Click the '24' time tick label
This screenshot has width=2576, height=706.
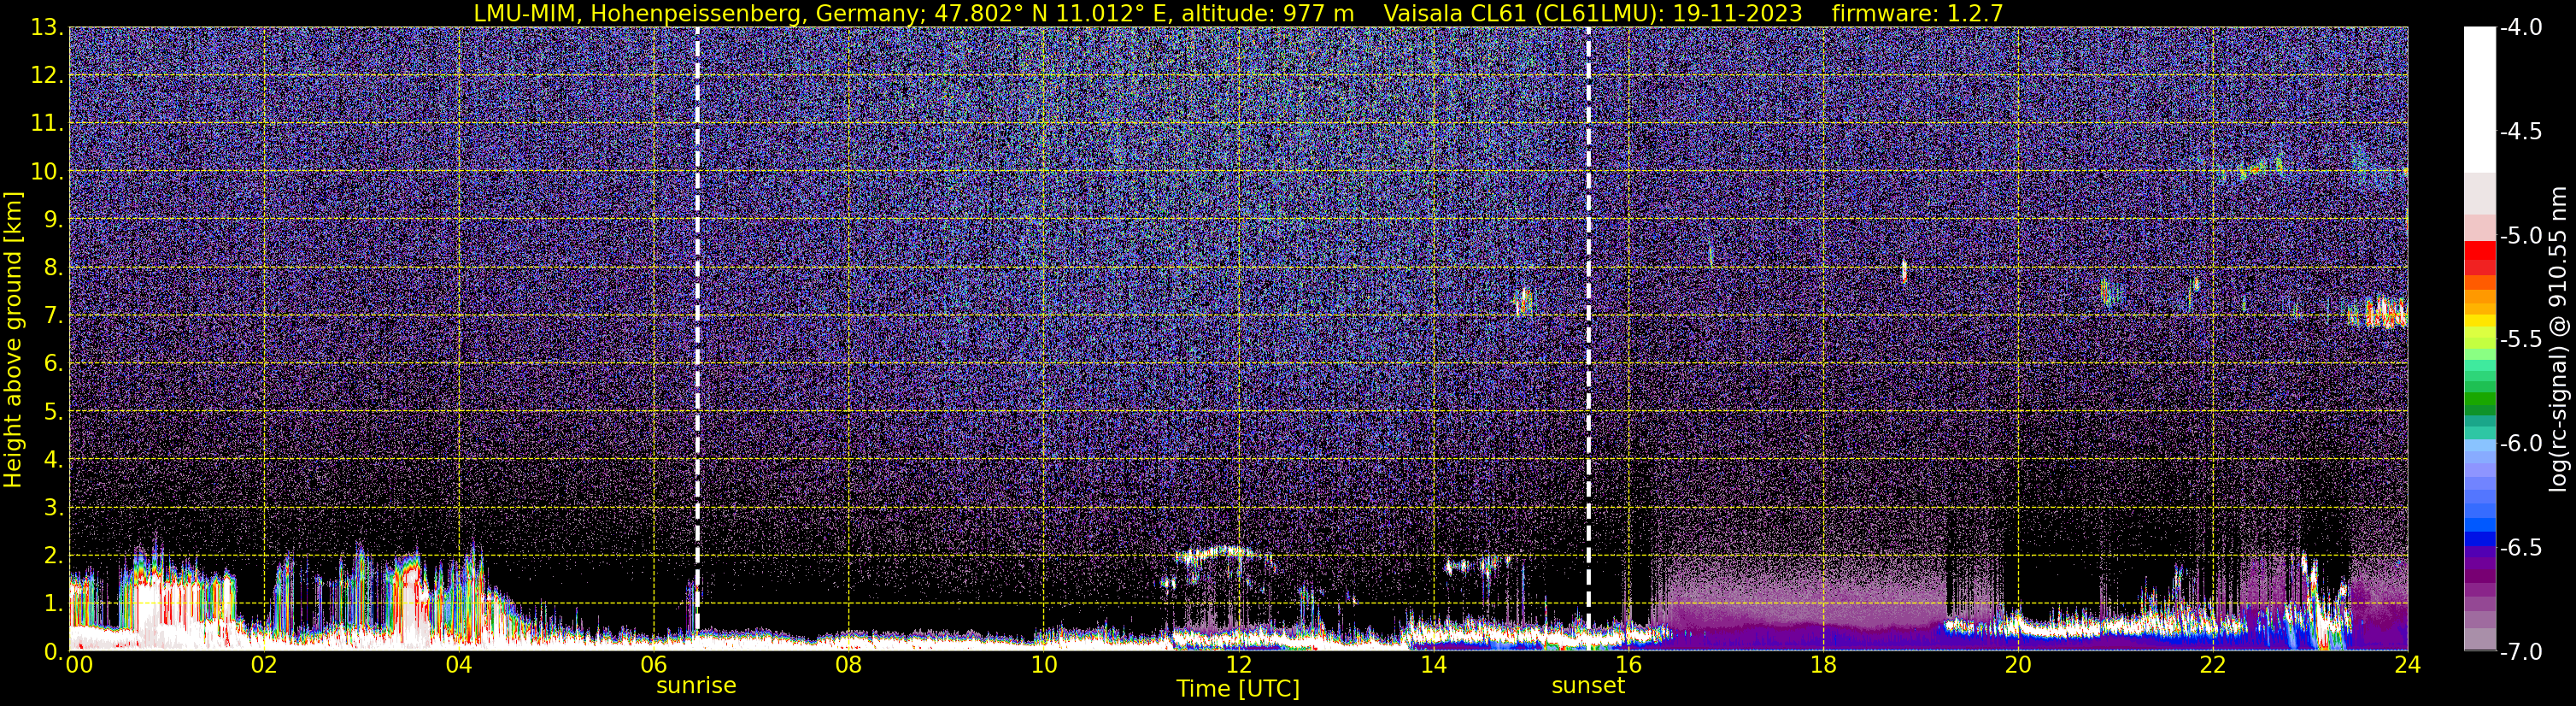pos(2407,665)
